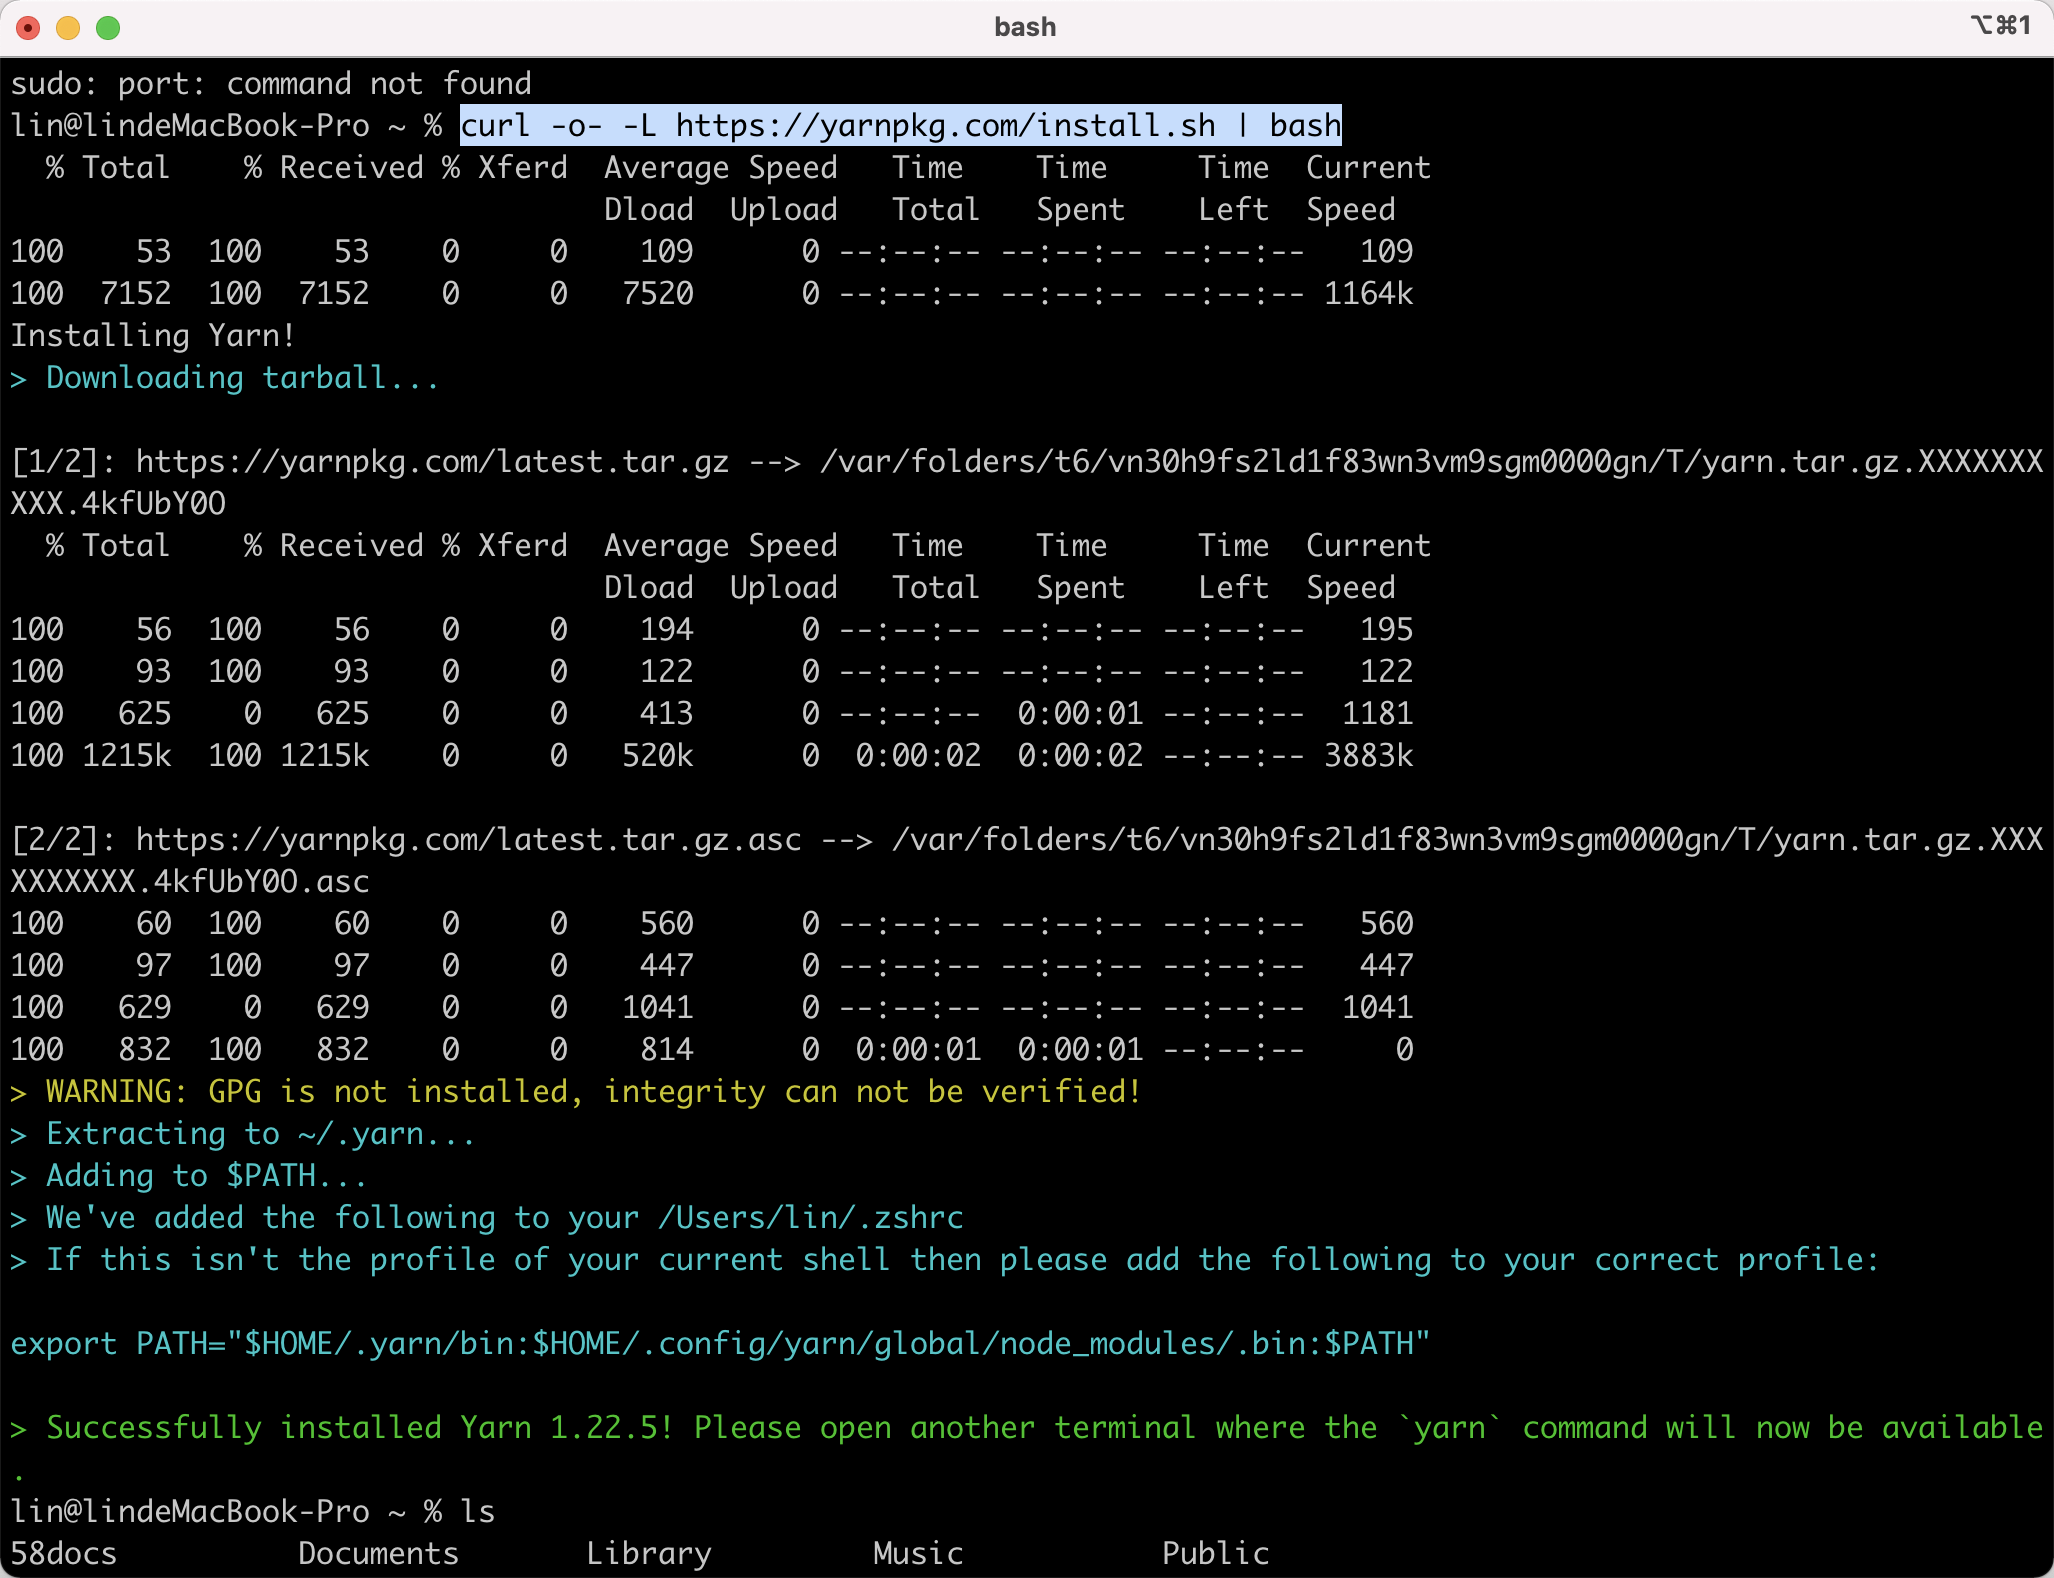
Task: Select the bash terminal title bar
Action: click(x=1026, y=27)
